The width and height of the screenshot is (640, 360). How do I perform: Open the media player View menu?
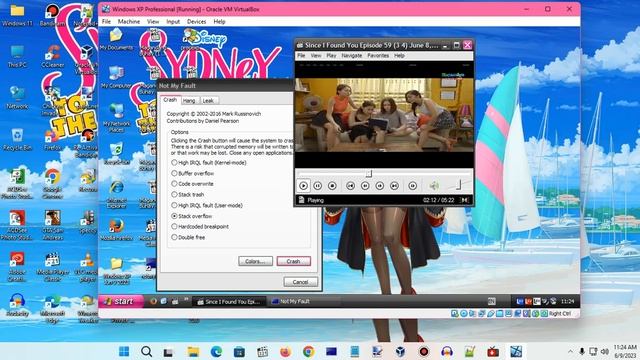click(x=316, y=55)
